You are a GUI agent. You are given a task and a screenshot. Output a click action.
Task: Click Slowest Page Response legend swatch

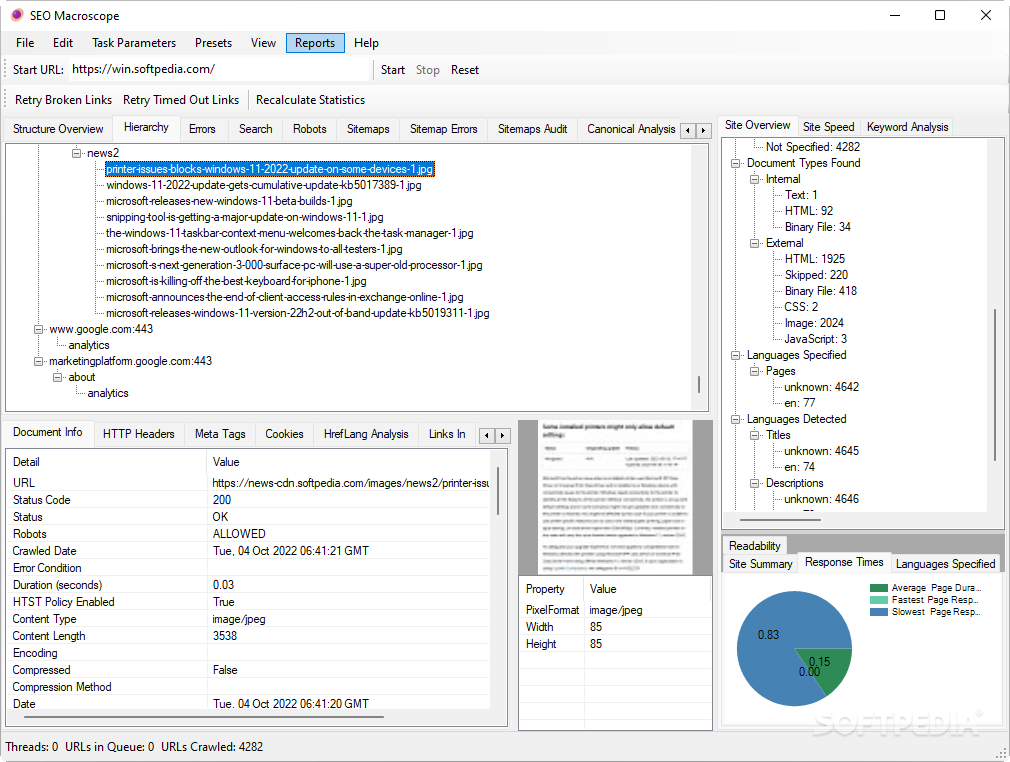tap(879, 612)
